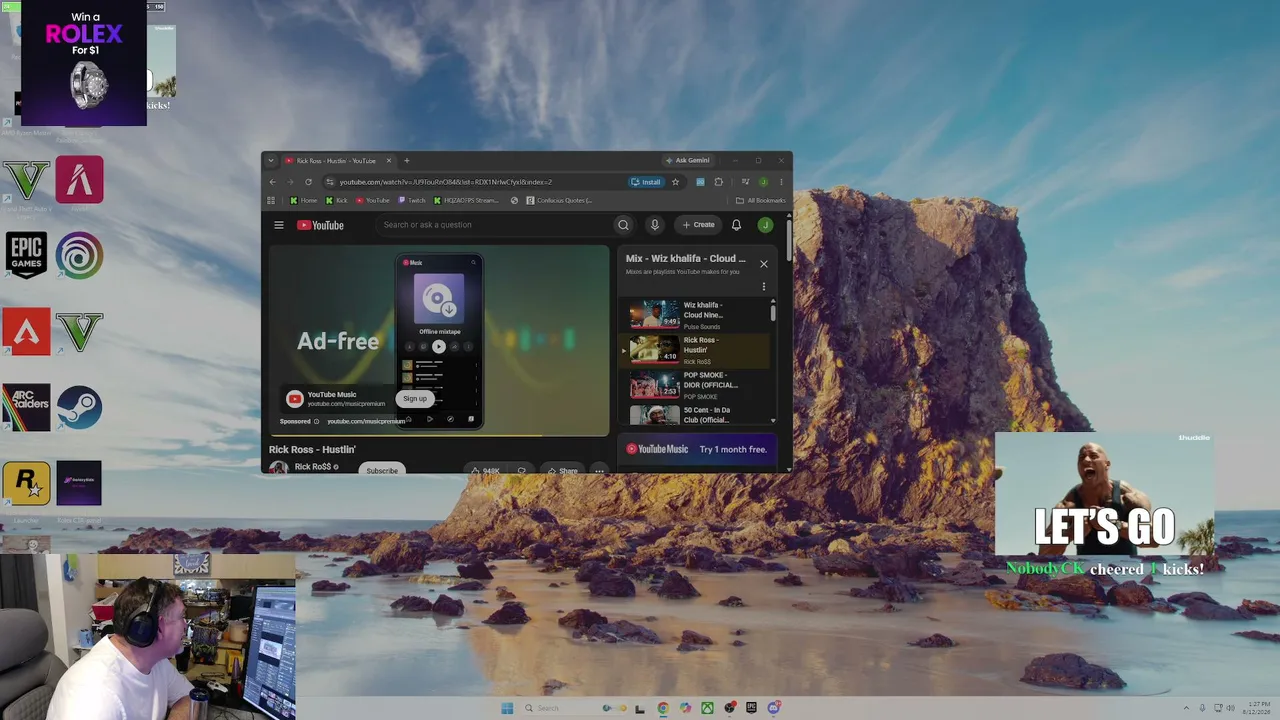The width and height of the screenshot is (1280, 720).
Task: Show hidden system tray icons
Action: (x=1186, y=708)
